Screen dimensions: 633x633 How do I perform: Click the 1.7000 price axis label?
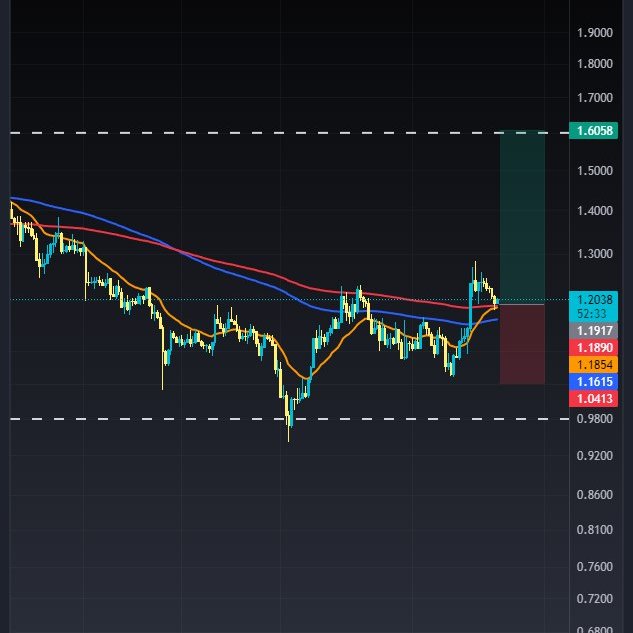tap(595, 98)
